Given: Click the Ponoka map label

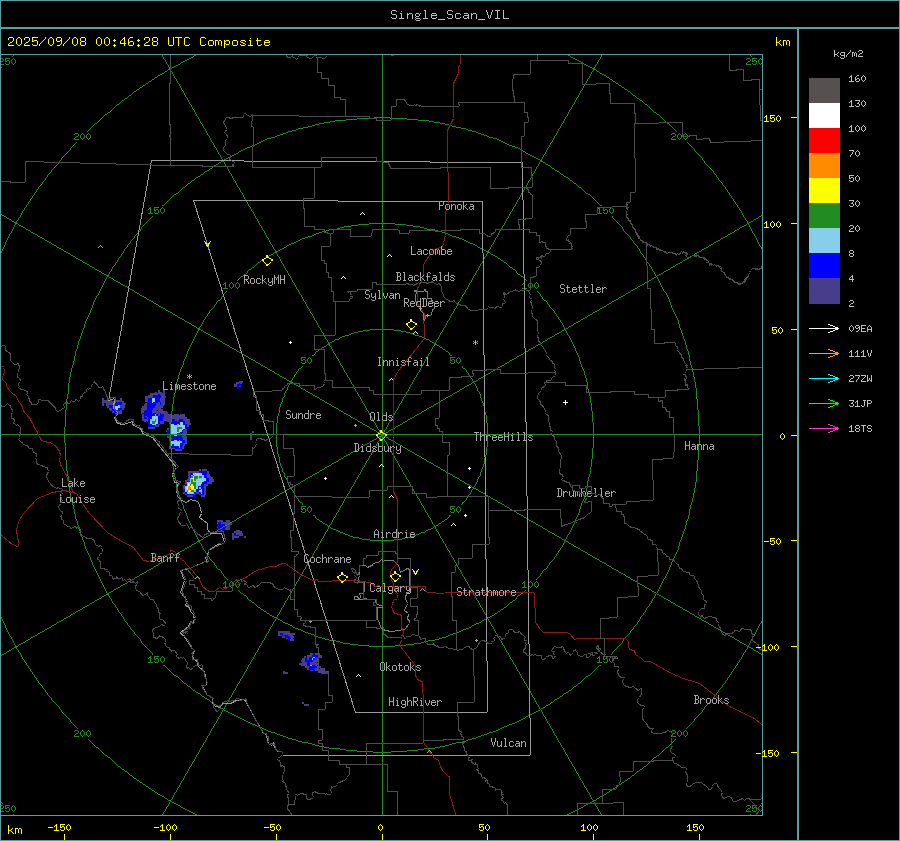Looking at the screenshot, I should [456, 206].
